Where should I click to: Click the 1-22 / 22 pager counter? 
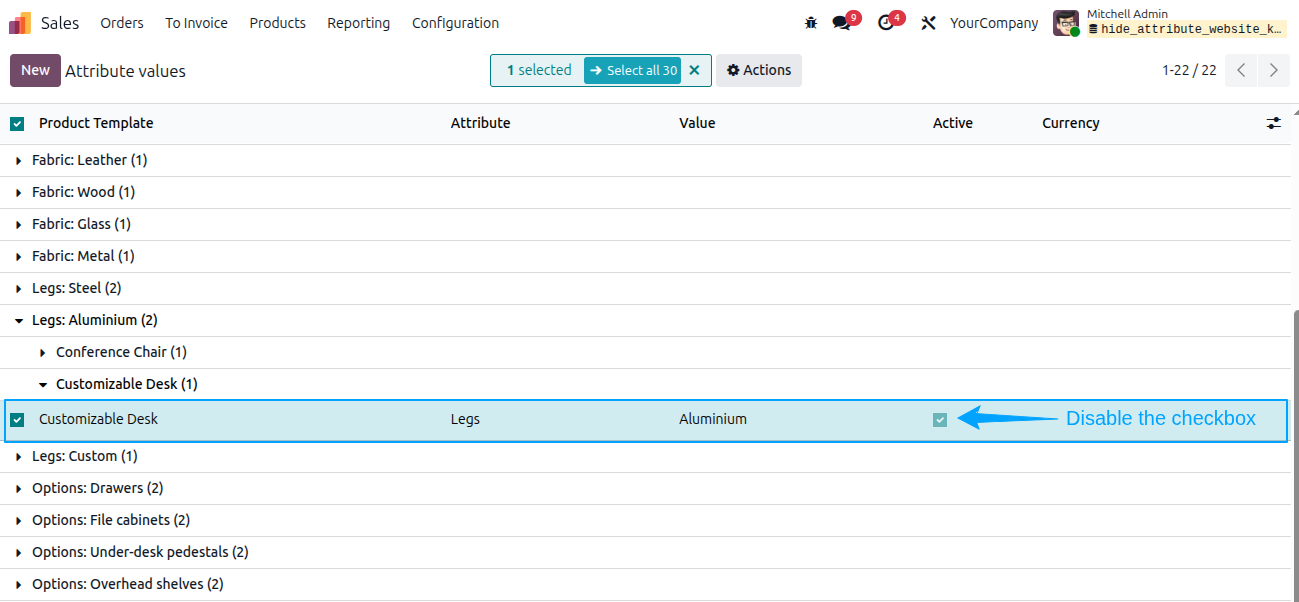[1189, 70]
